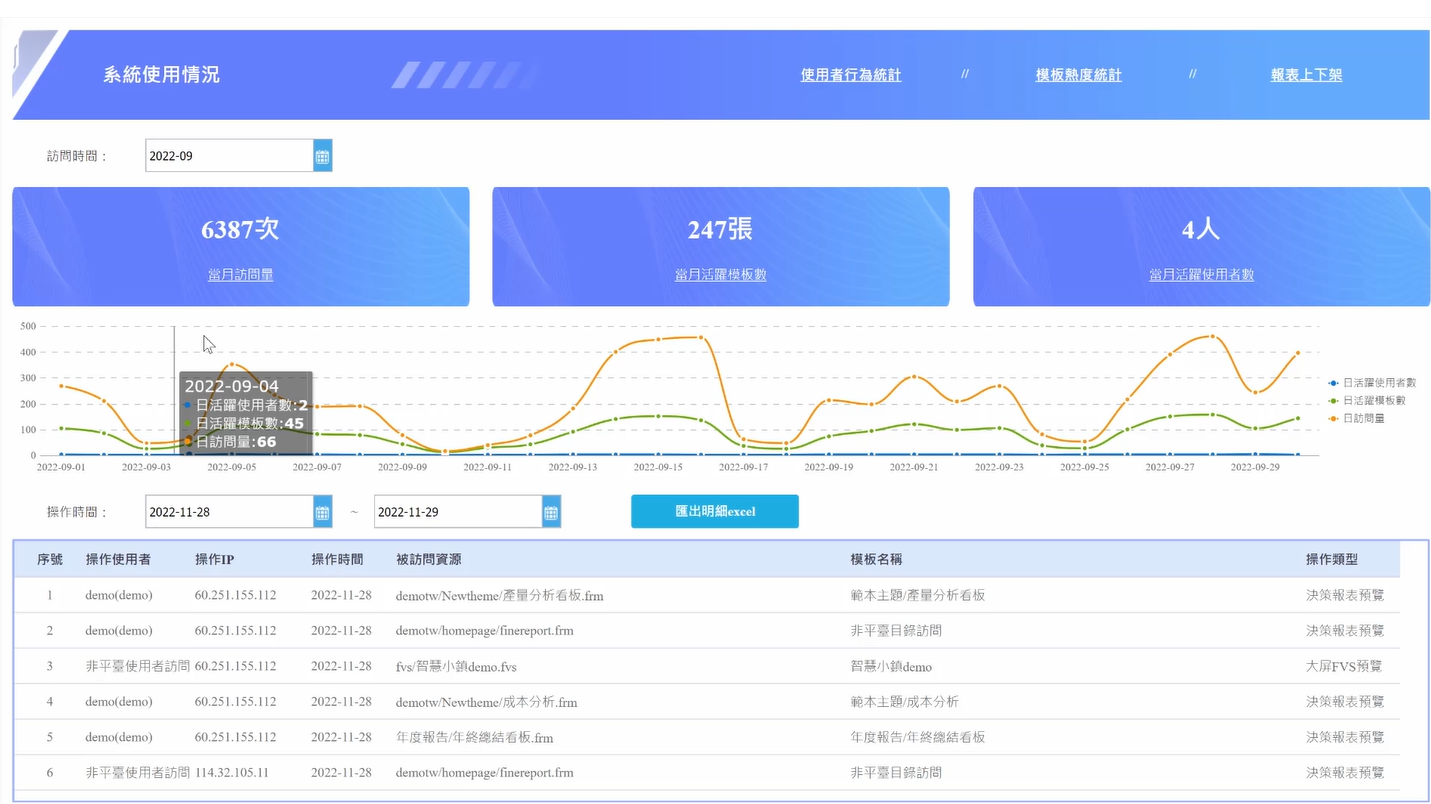Open calendar icon beside 2022-11-28 start date
The image size is (1431, 804).
[x=322, y=512]
